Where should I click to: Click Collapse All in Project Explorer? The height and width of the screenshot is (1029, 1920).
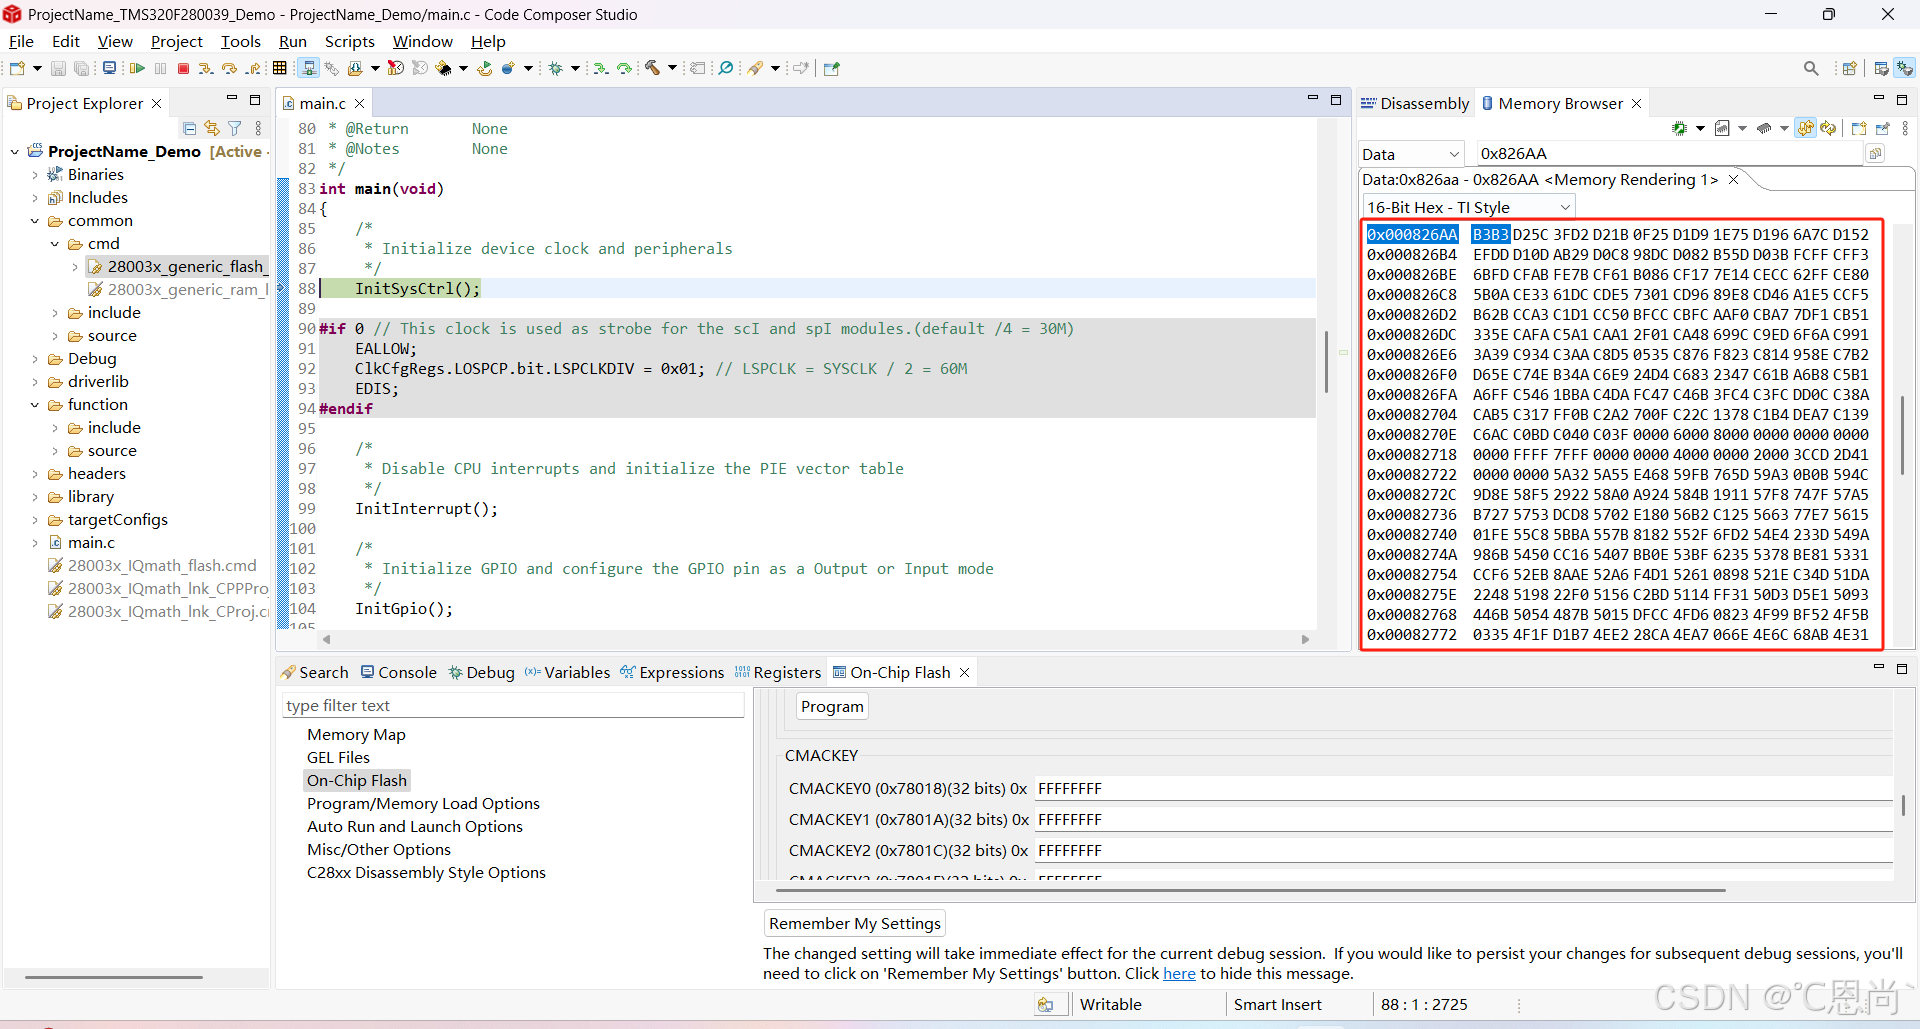(x=189, y=128)
